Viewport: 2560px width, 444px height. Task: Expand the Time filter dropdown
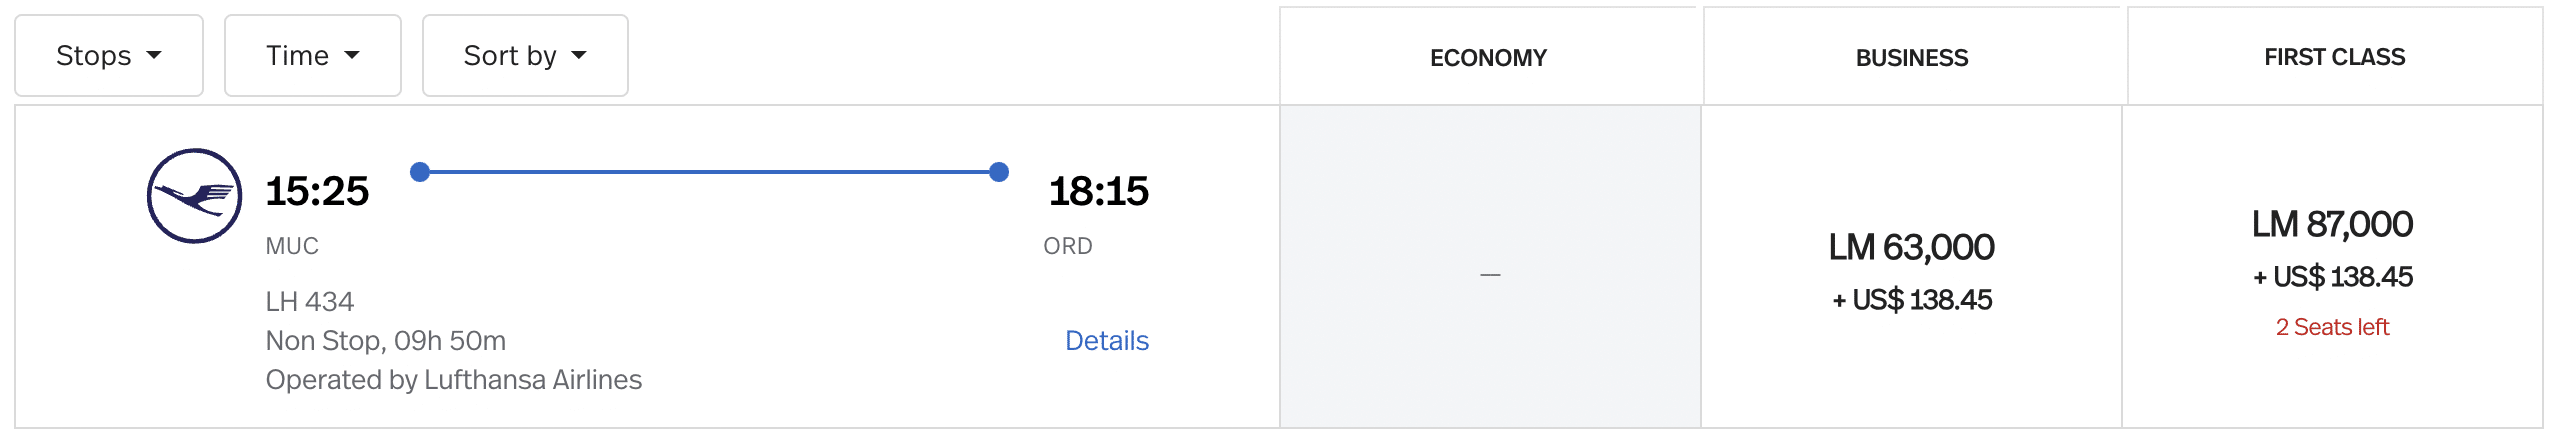coord(312,56)
